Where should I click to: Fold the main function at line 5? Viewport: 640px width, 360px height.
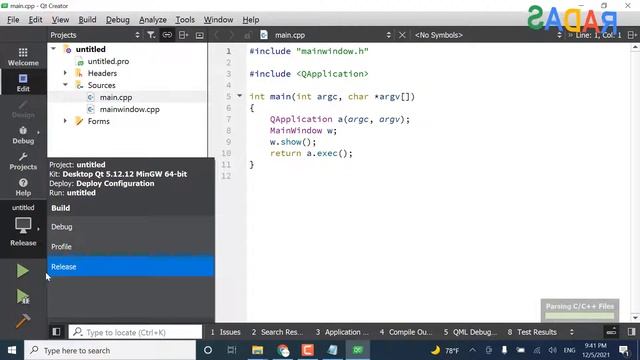pos(240,96)
